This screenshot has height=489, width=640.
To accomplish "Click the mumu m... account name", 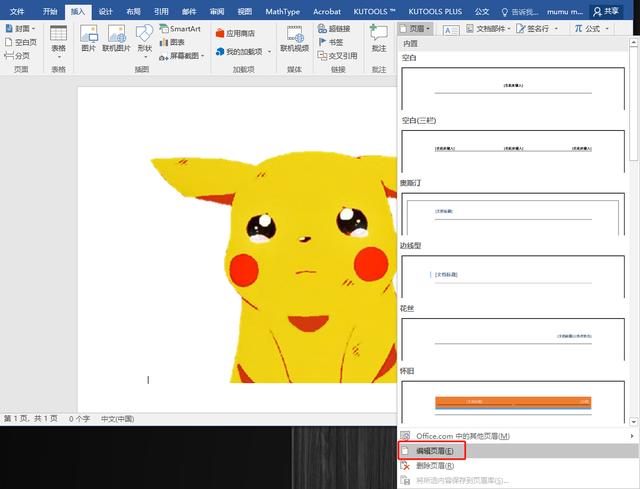I will [565, 12].
